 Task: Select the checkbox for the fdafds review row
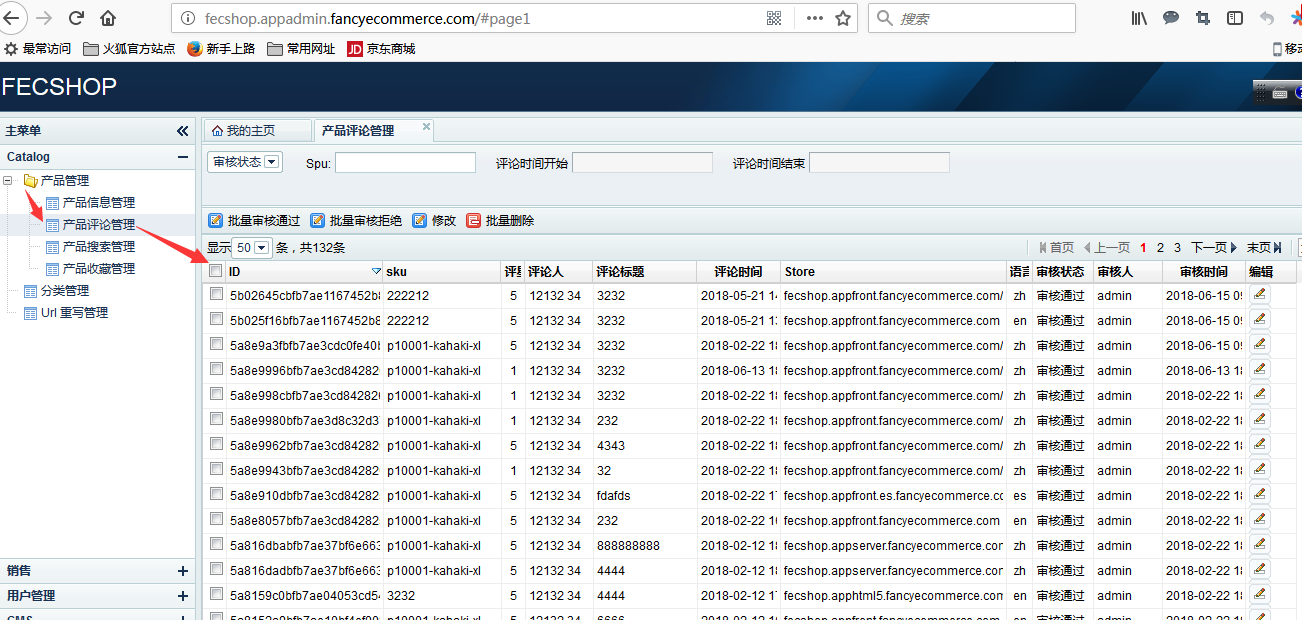216,494
